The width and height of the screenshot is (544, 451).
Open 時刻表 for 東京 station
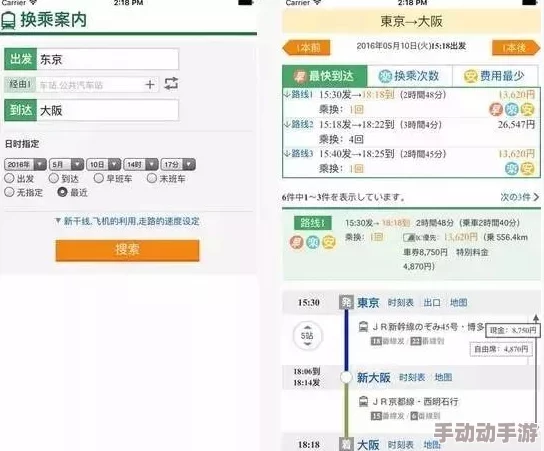tap(401, 303)
